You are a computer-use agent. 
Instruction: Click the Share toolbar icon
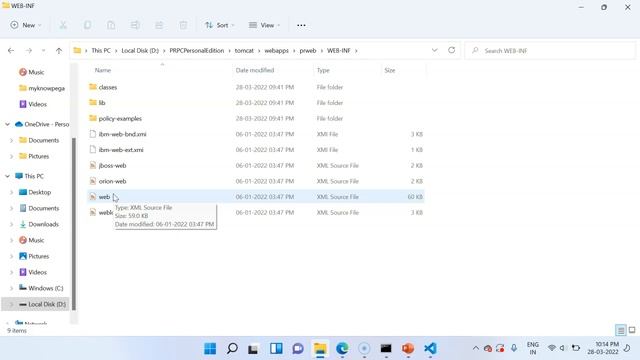159,25
